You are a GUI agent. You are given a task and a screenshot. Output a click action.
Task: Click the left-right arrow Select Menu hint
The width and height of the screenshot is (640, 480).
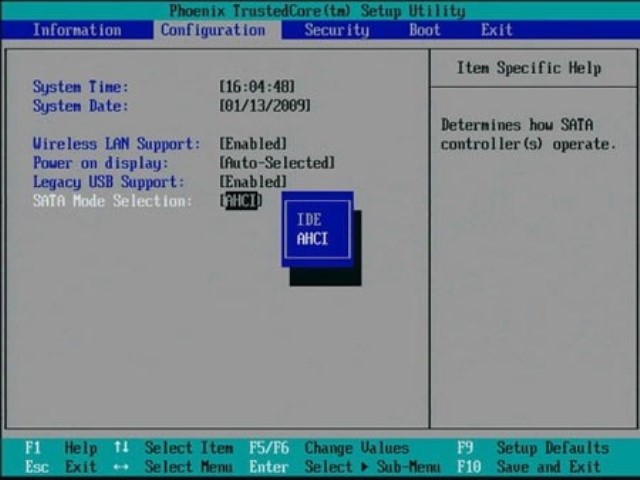click(x=174, y=466)
